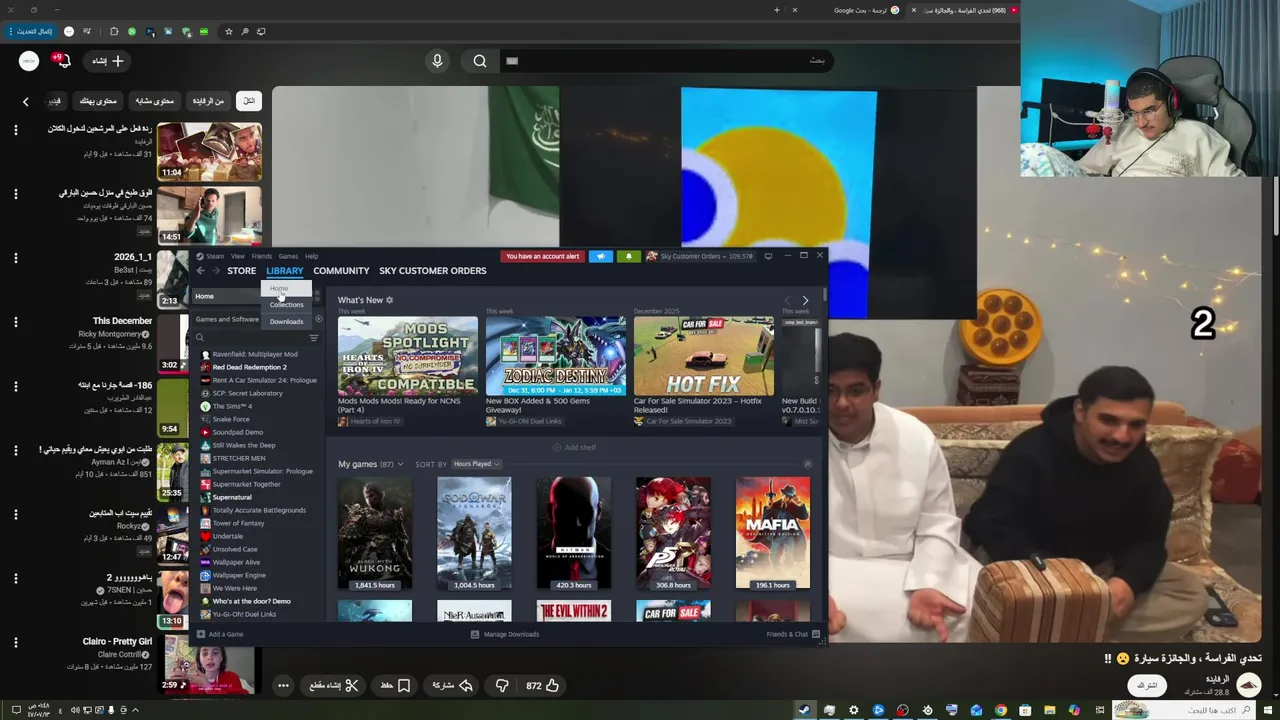Select Collections in the Library dropdown

pyautogui.click(x=286, y=305)
